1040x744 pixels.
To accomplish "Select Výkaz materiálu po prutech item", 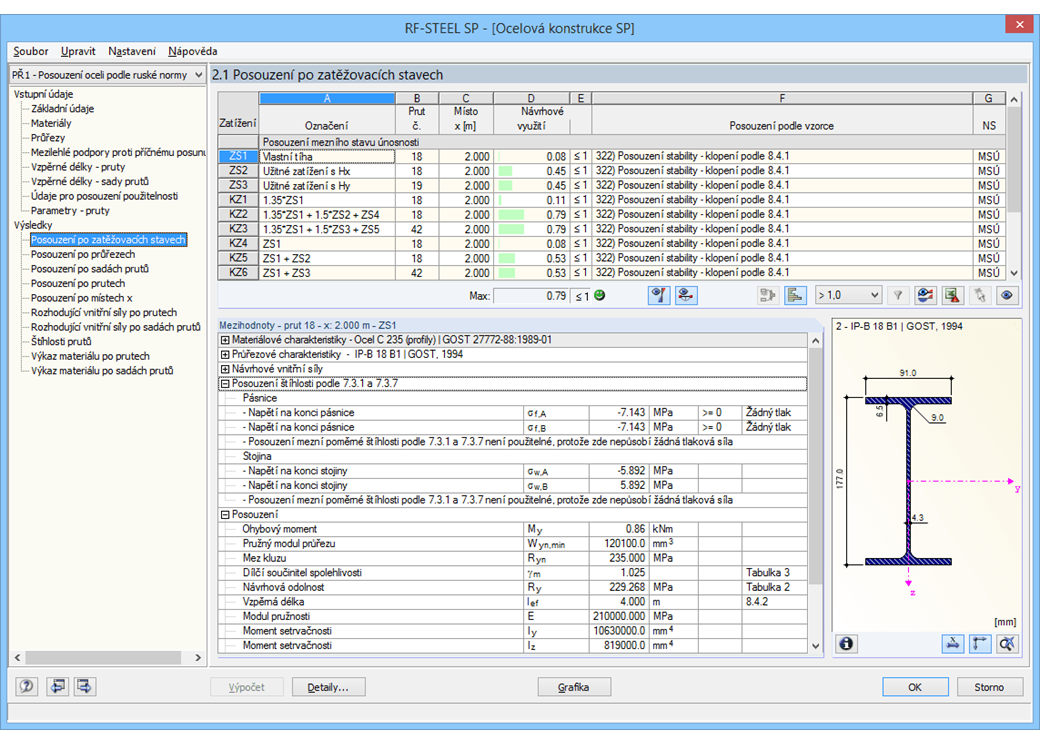I will tap(90, 357).
